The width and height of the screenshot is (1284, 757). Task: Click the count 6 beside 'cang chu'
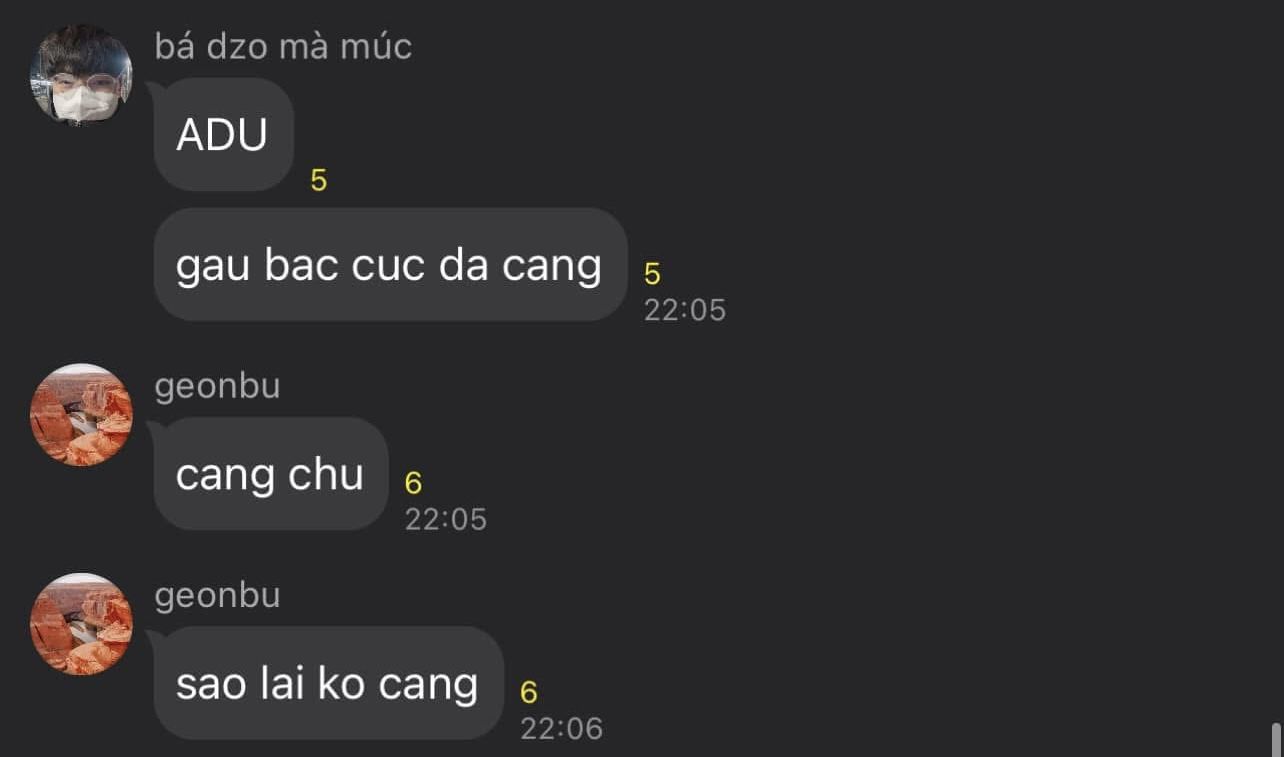tap(413, 484)
